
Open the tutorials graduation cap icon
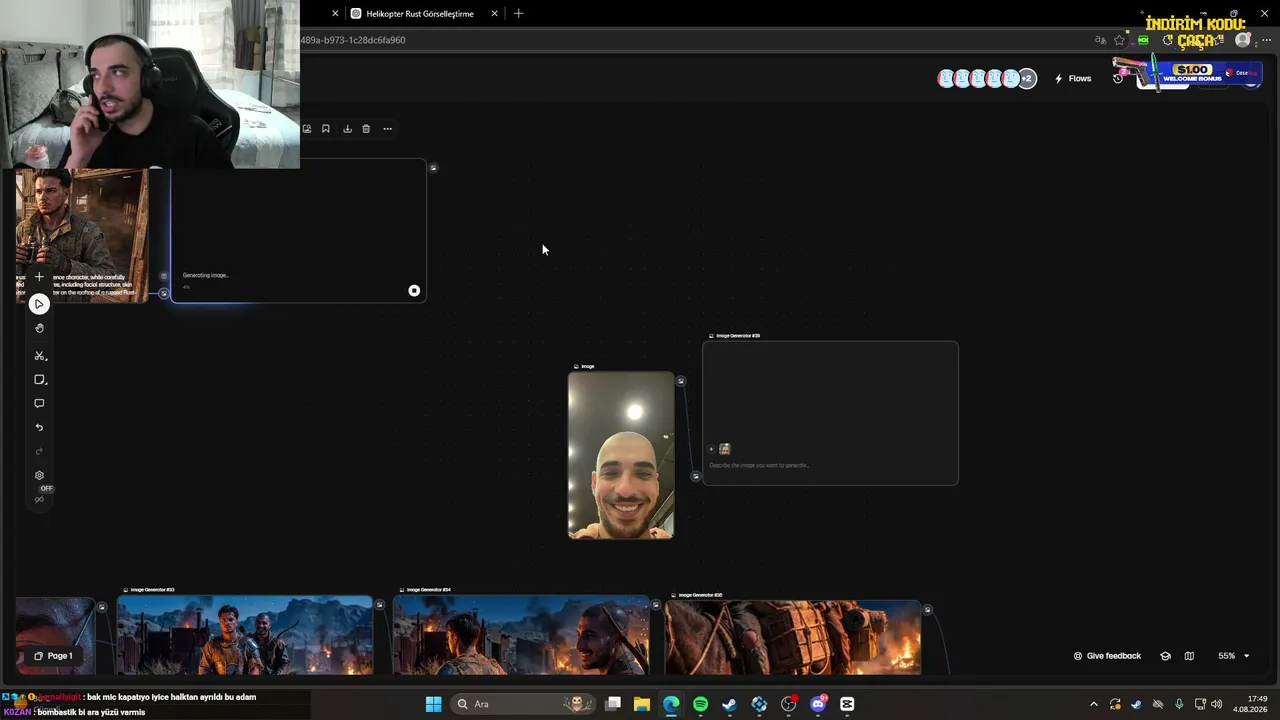click(1165, 656)
